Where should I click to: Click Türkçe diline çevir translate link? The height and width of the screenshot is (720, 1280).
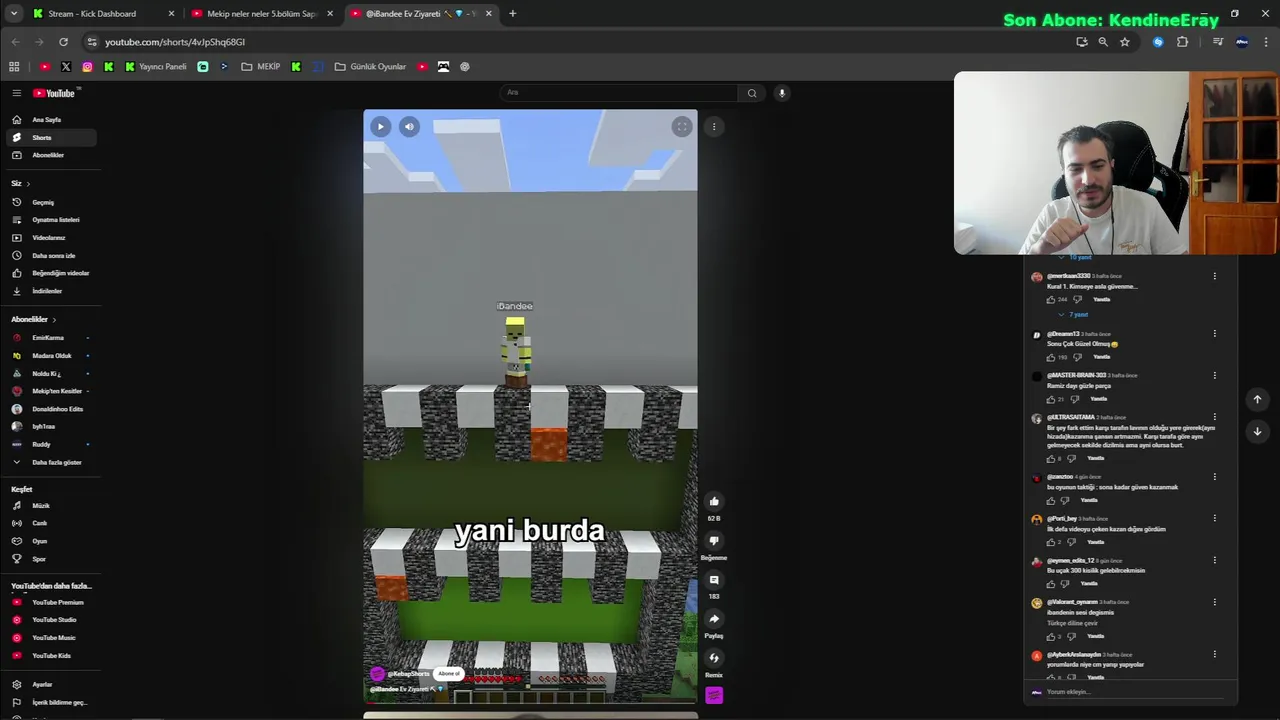(1072, 623)
